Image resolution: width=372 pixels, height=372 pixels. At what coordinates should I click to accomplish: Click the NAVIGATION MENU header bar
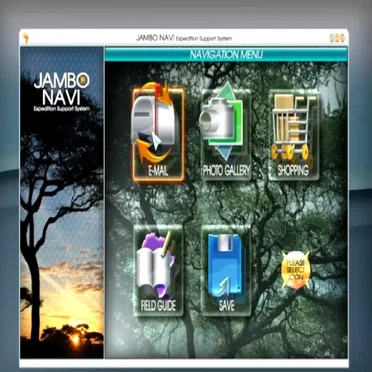[226, 55]
